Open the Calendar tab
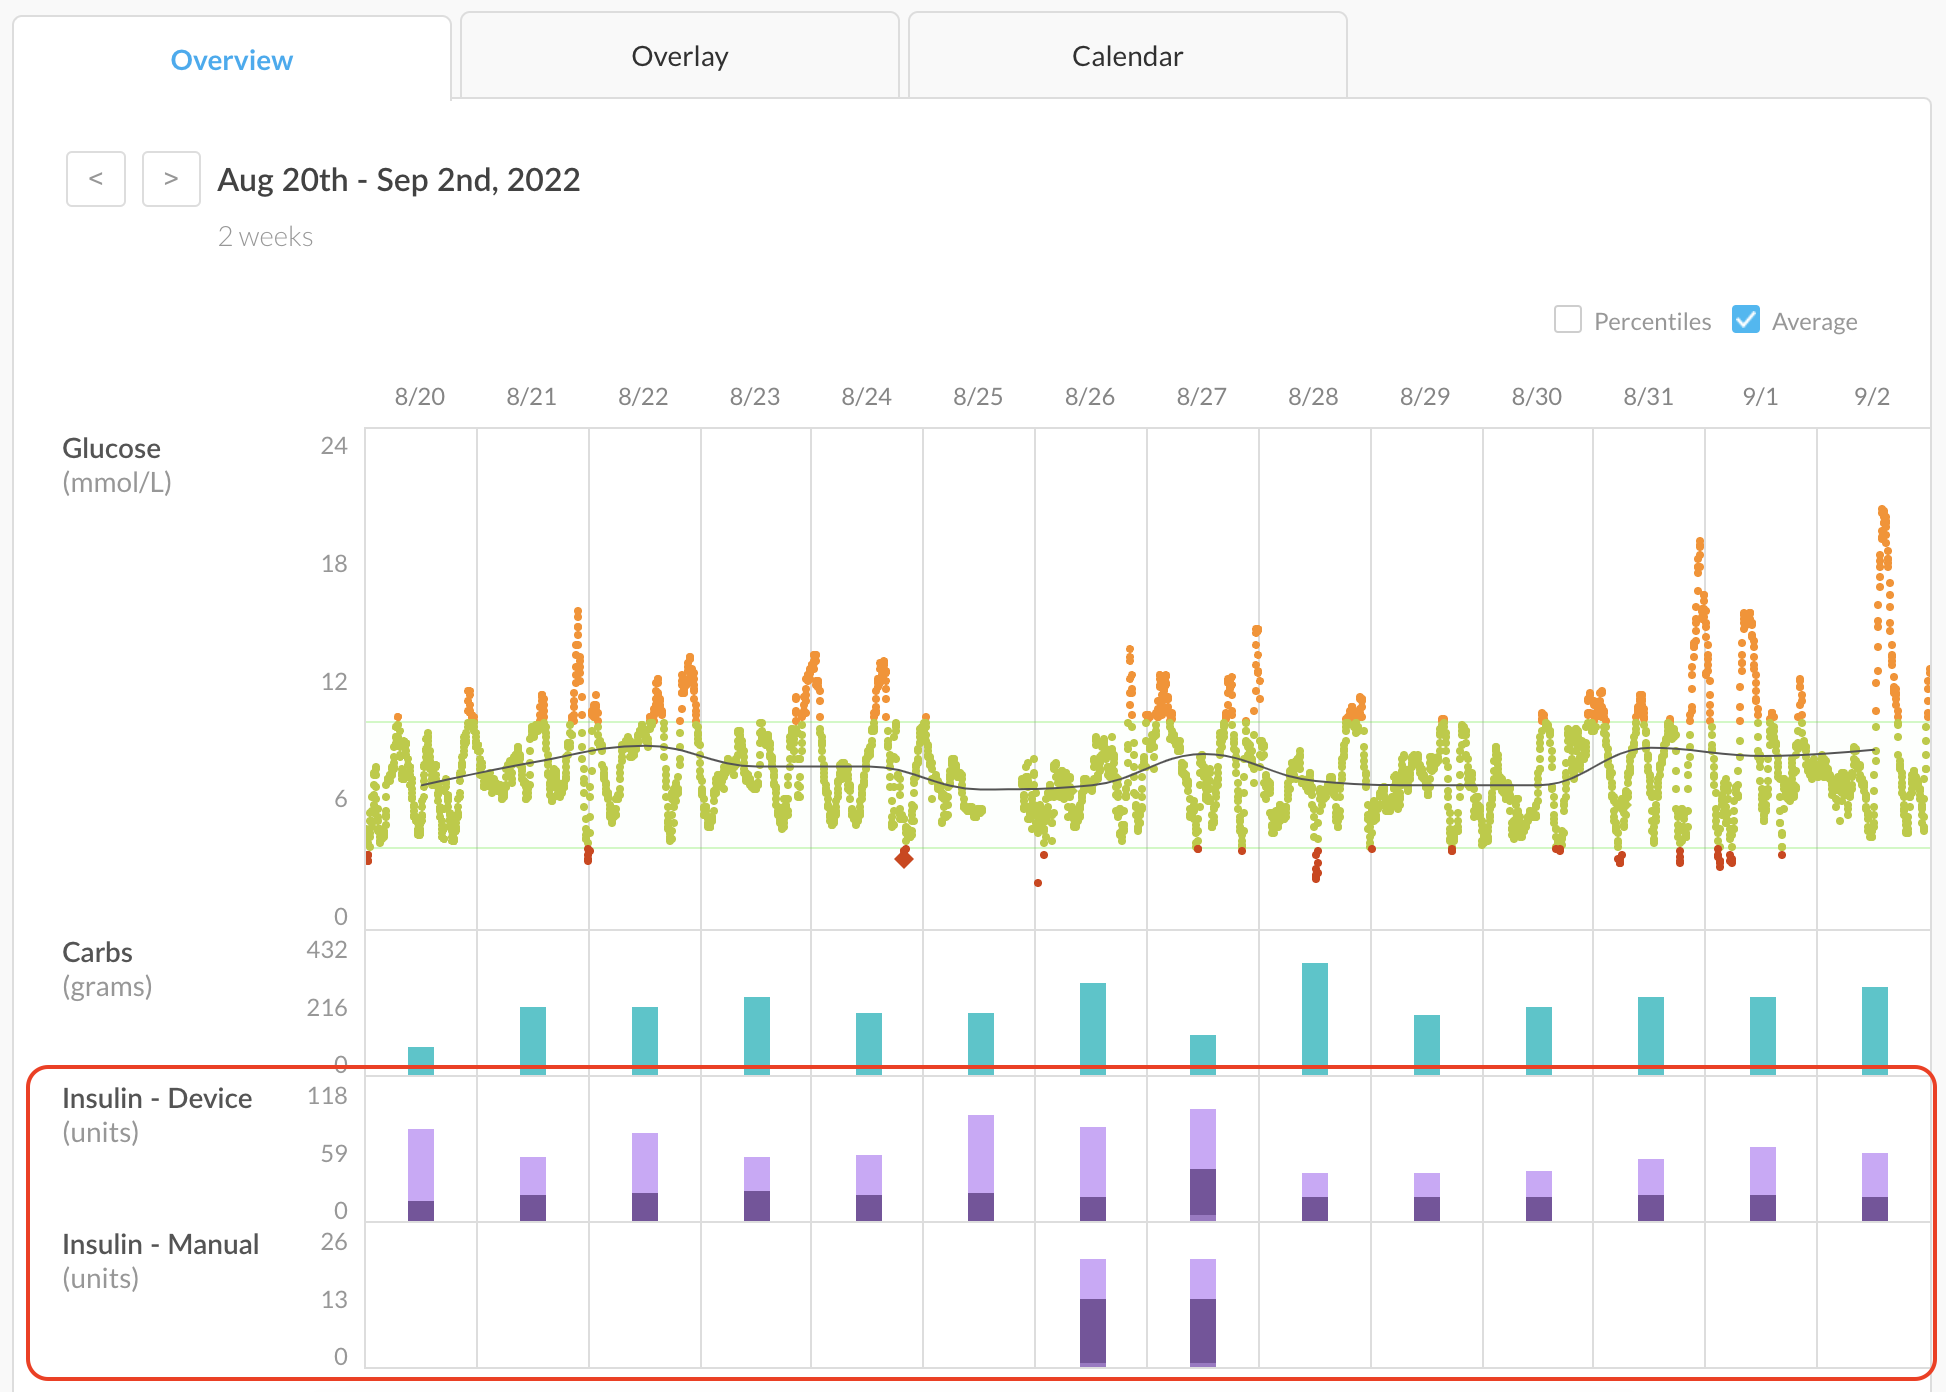The height and width of the screenshot is (1392, 1946). click(x=1126, y=56)
